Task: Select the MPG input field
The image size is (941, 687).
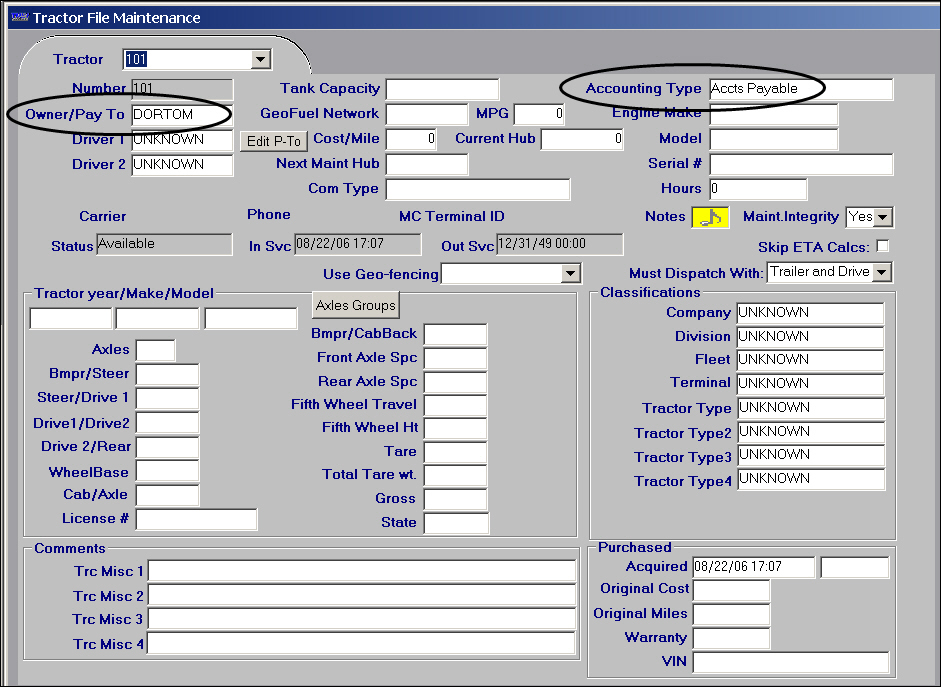Action: click(539, 114)
